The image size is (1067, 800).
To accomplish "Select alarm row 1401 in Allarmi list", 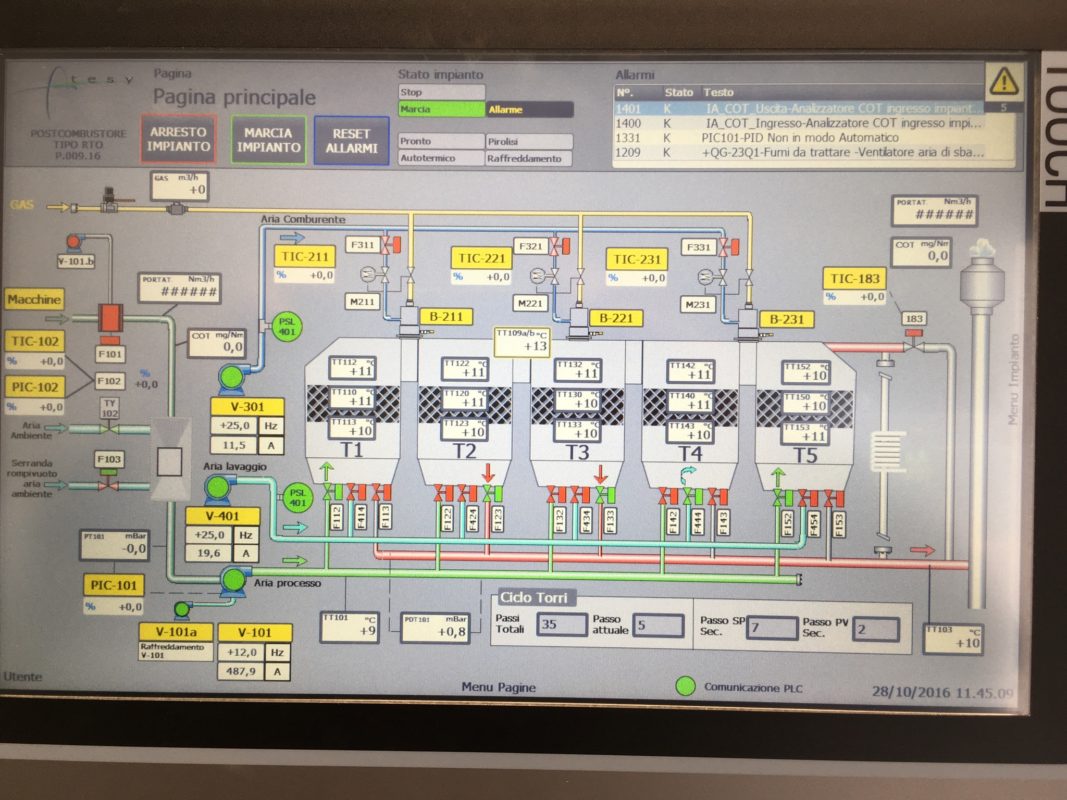I will coord(799,108).
